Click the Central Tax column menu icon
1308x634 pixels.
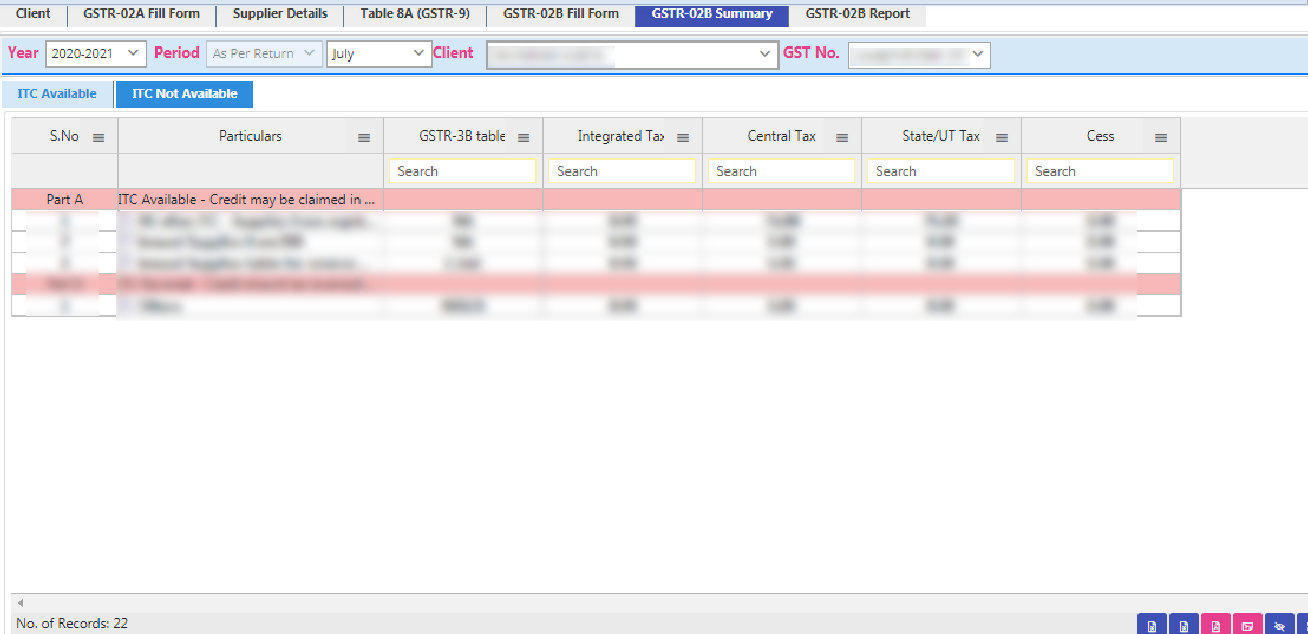pos(842,138)
